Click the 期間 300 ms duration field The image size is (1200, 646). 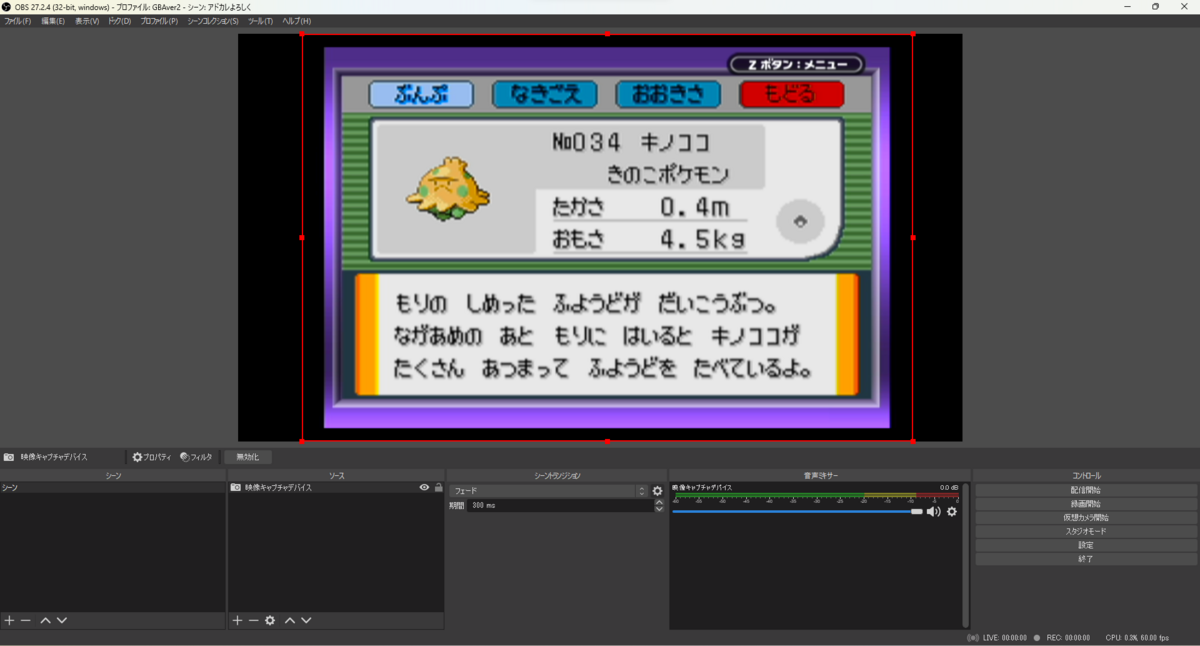(561, 506)
